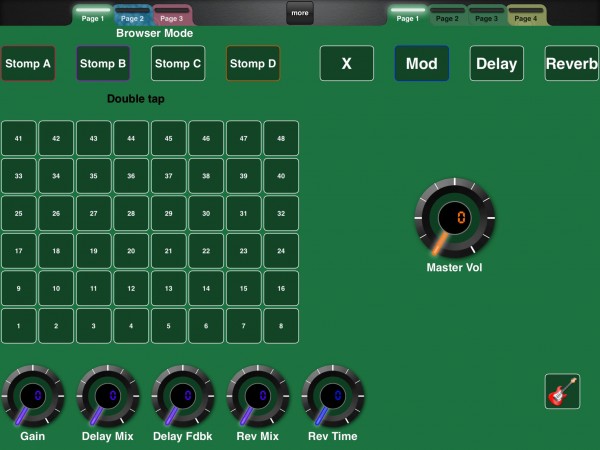
Task: Select browser slot 48
Action: tap(281, 139)
